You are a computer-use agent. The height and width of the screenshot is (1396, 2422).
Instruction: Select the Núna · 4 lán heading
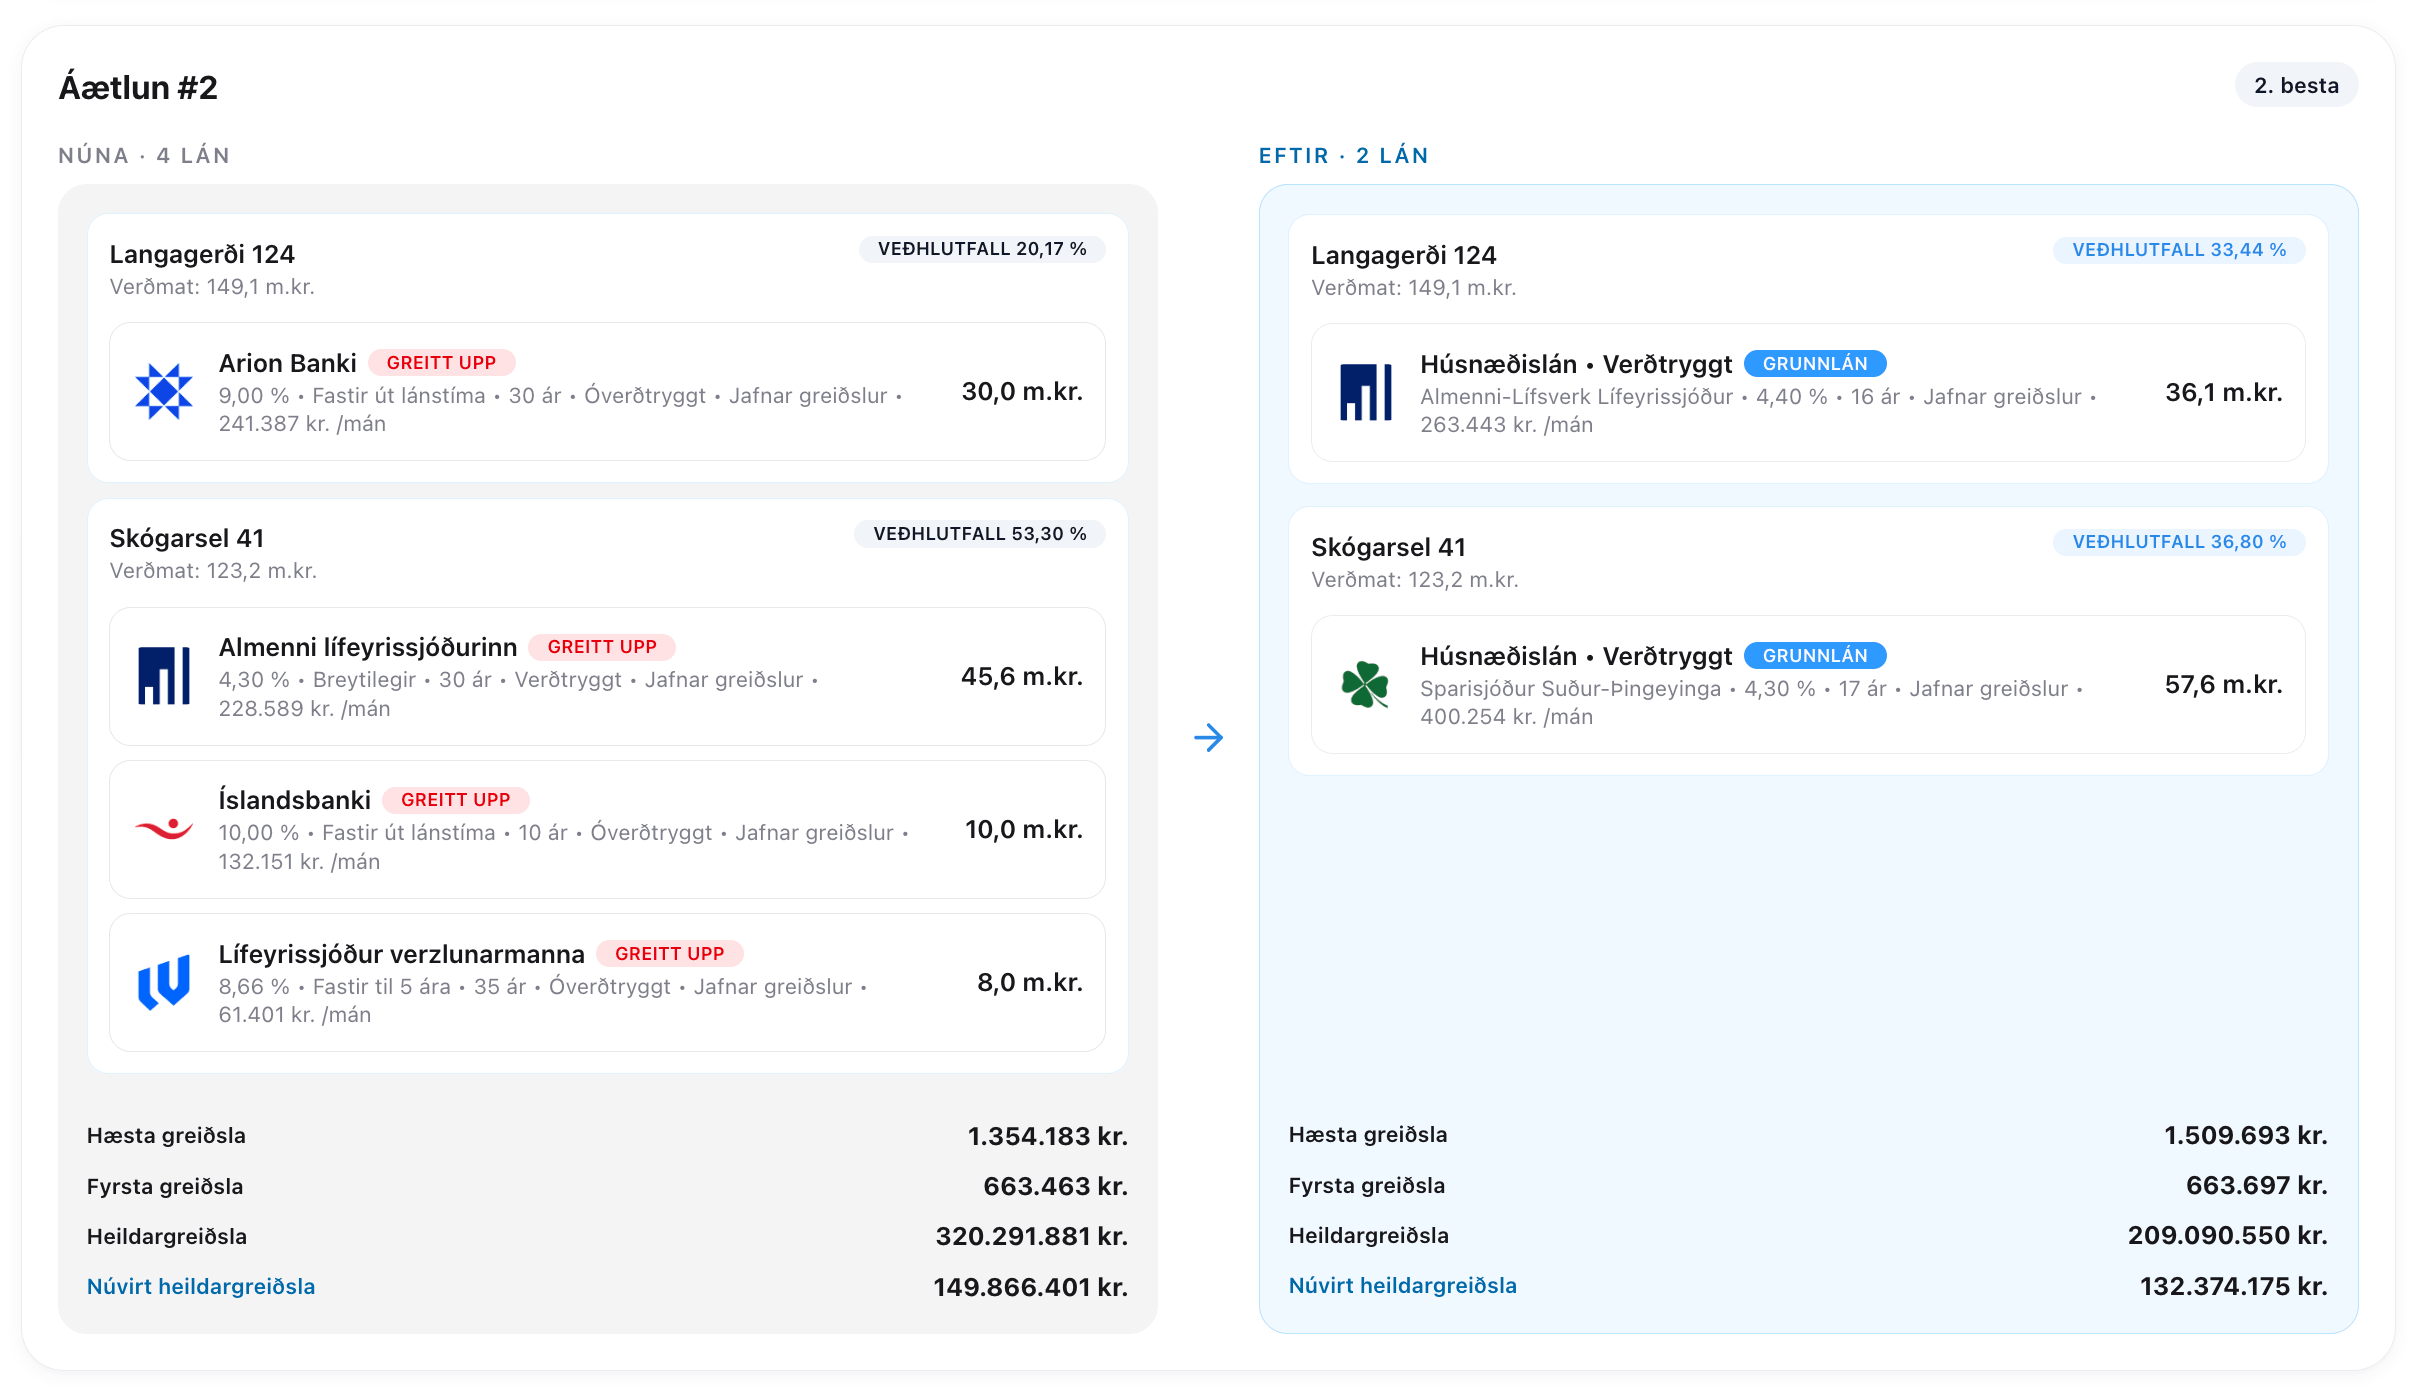click(144, 155)
